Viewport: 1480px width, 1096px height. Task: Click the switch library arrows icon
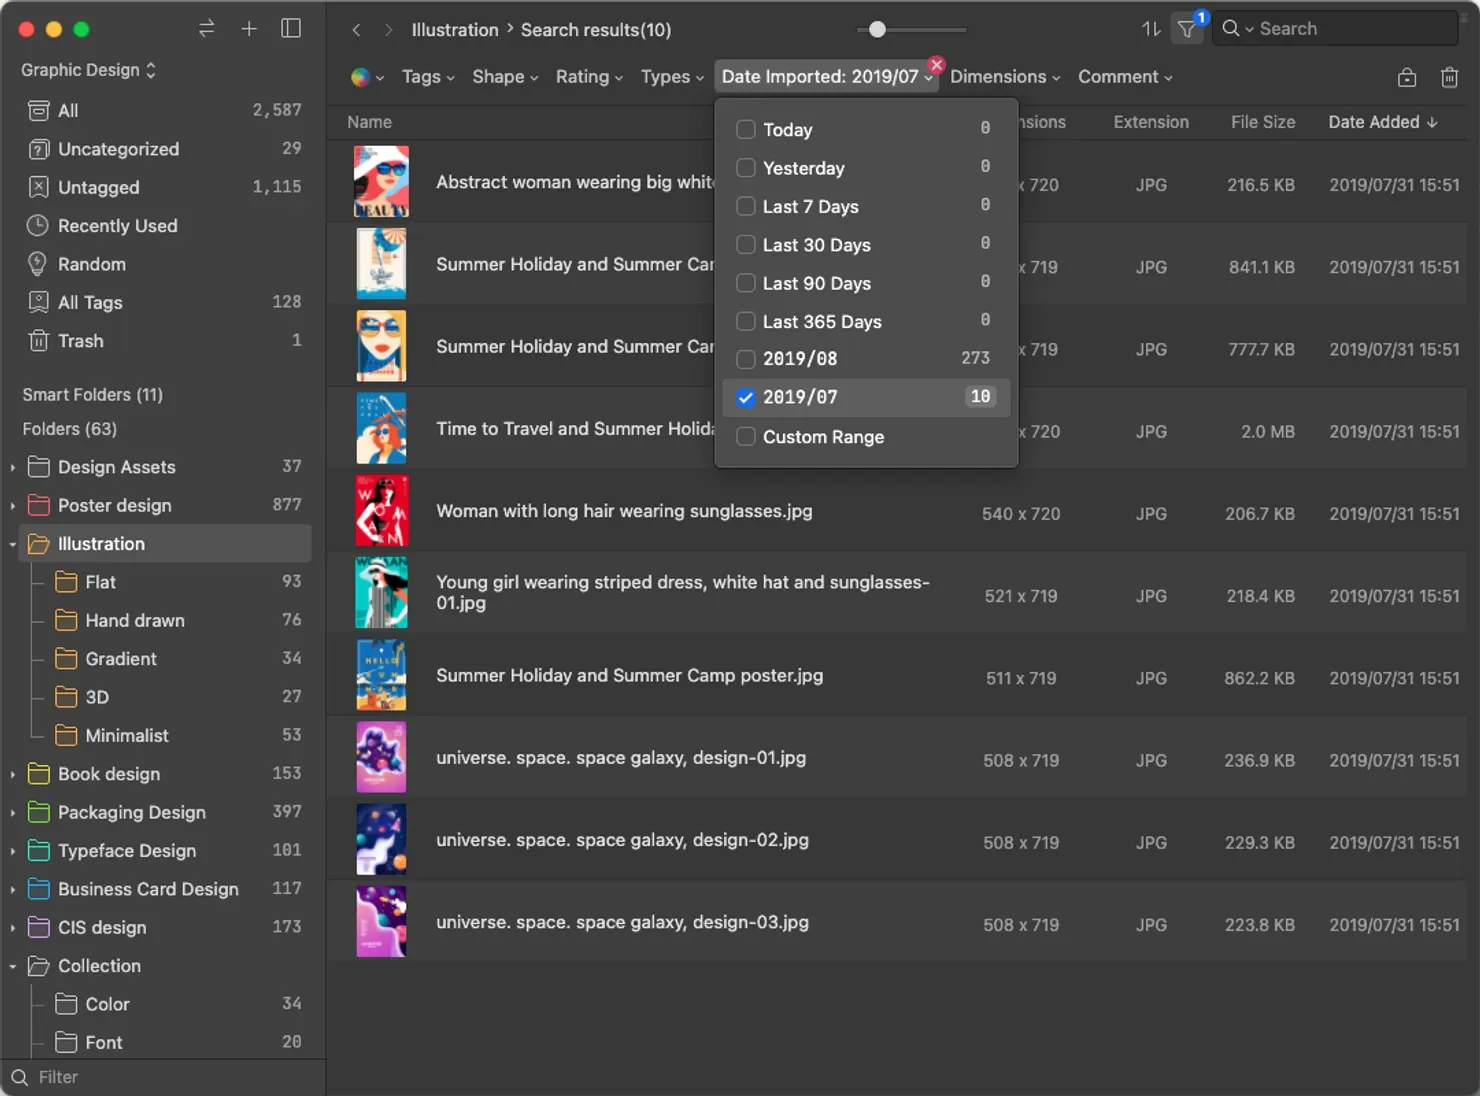[x=206, y=29]
